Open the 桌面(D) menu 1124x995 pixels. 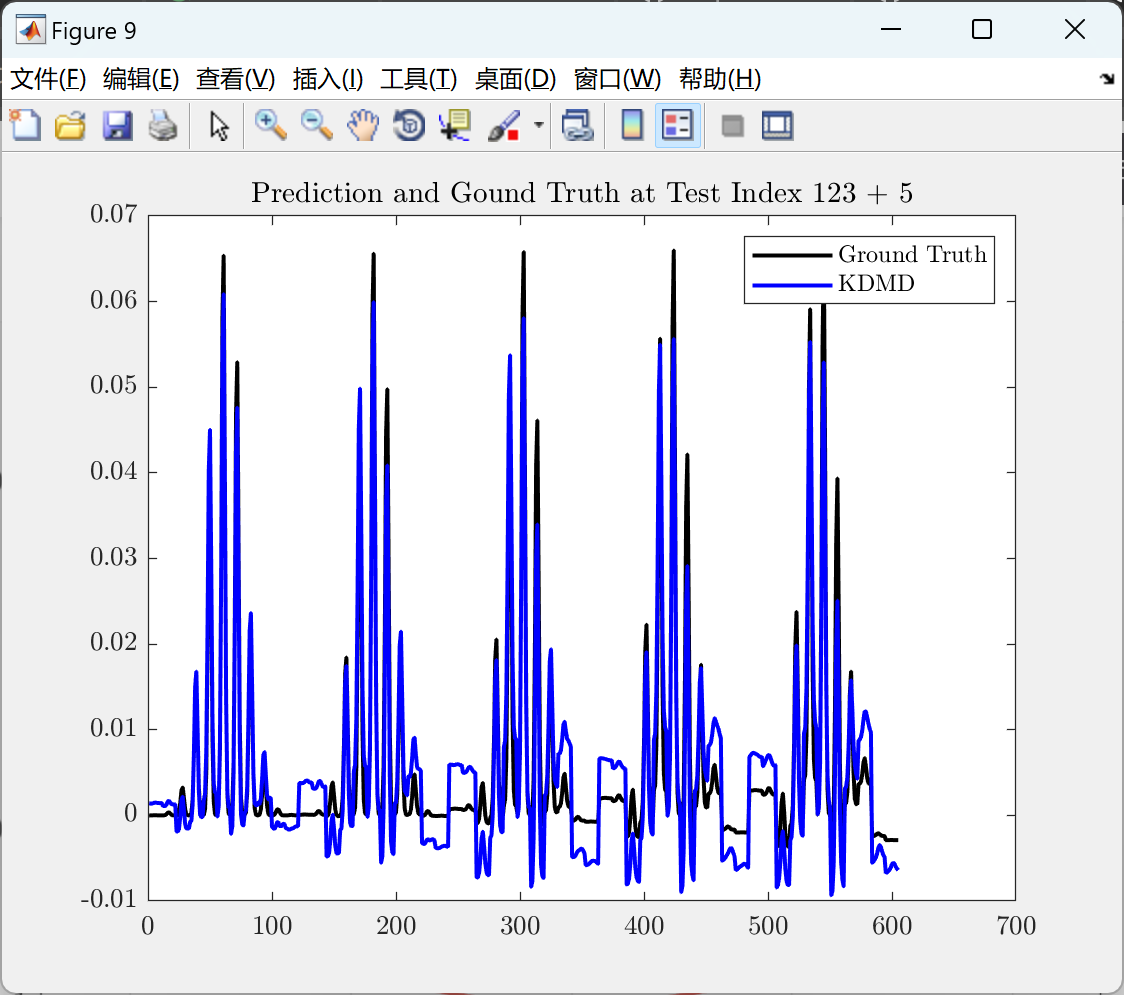pos(515,79)
